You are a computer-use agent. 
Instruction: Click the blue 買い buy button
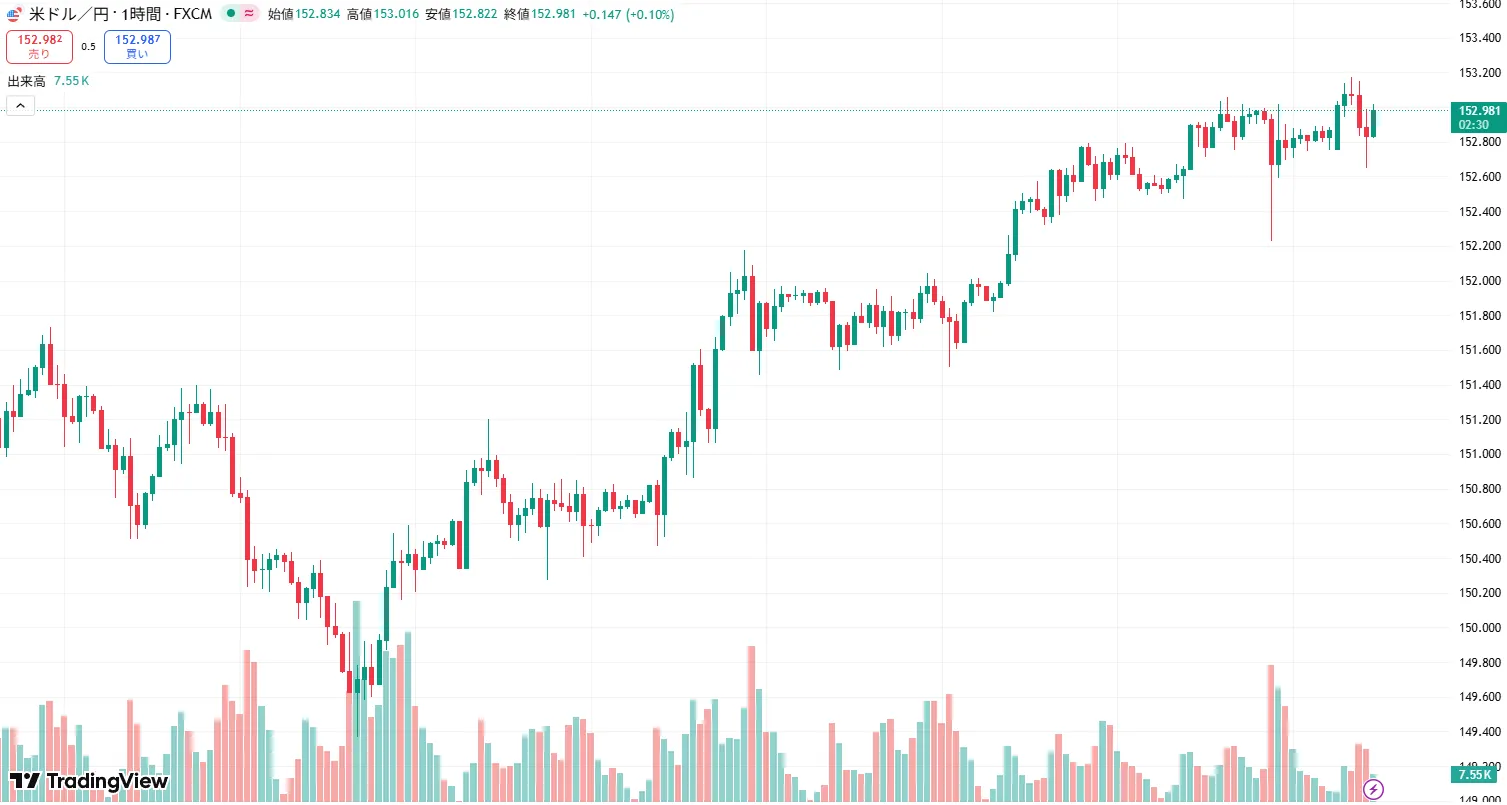[x=137, y=46]
